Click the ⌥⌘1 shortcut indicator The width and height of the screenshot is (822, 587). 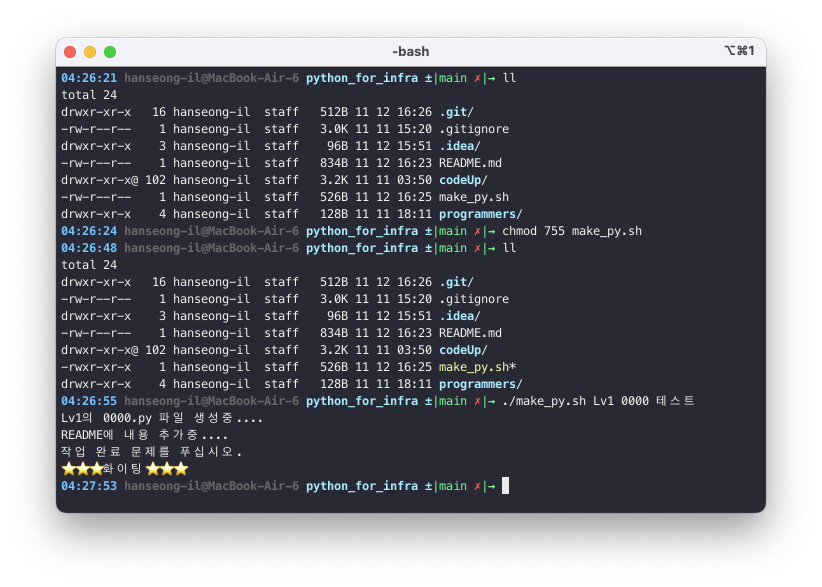(x=739, y=51)
